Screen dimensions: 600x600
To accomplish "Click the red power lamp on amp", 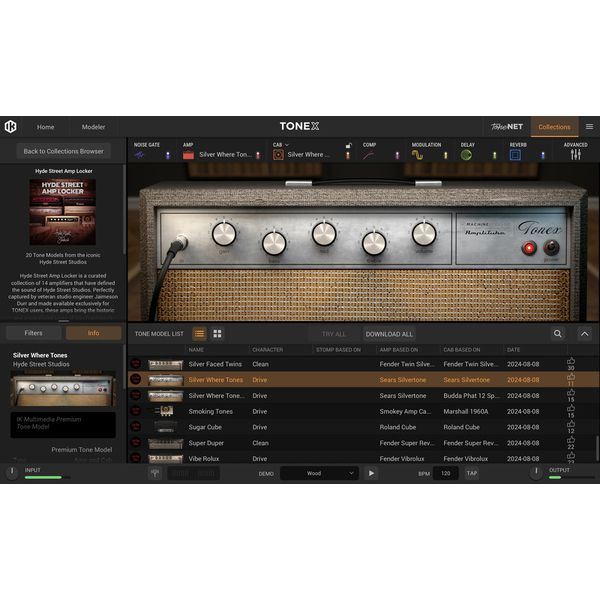I will click(x=529, y=248).
